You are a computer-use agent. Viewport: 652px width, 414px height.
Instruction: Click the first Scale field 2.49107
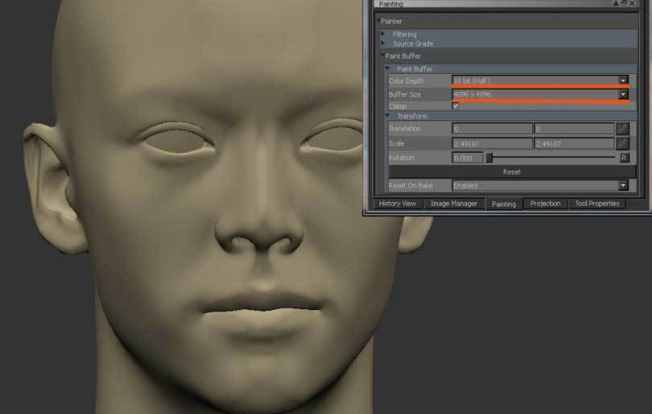(x=492, y=143)
